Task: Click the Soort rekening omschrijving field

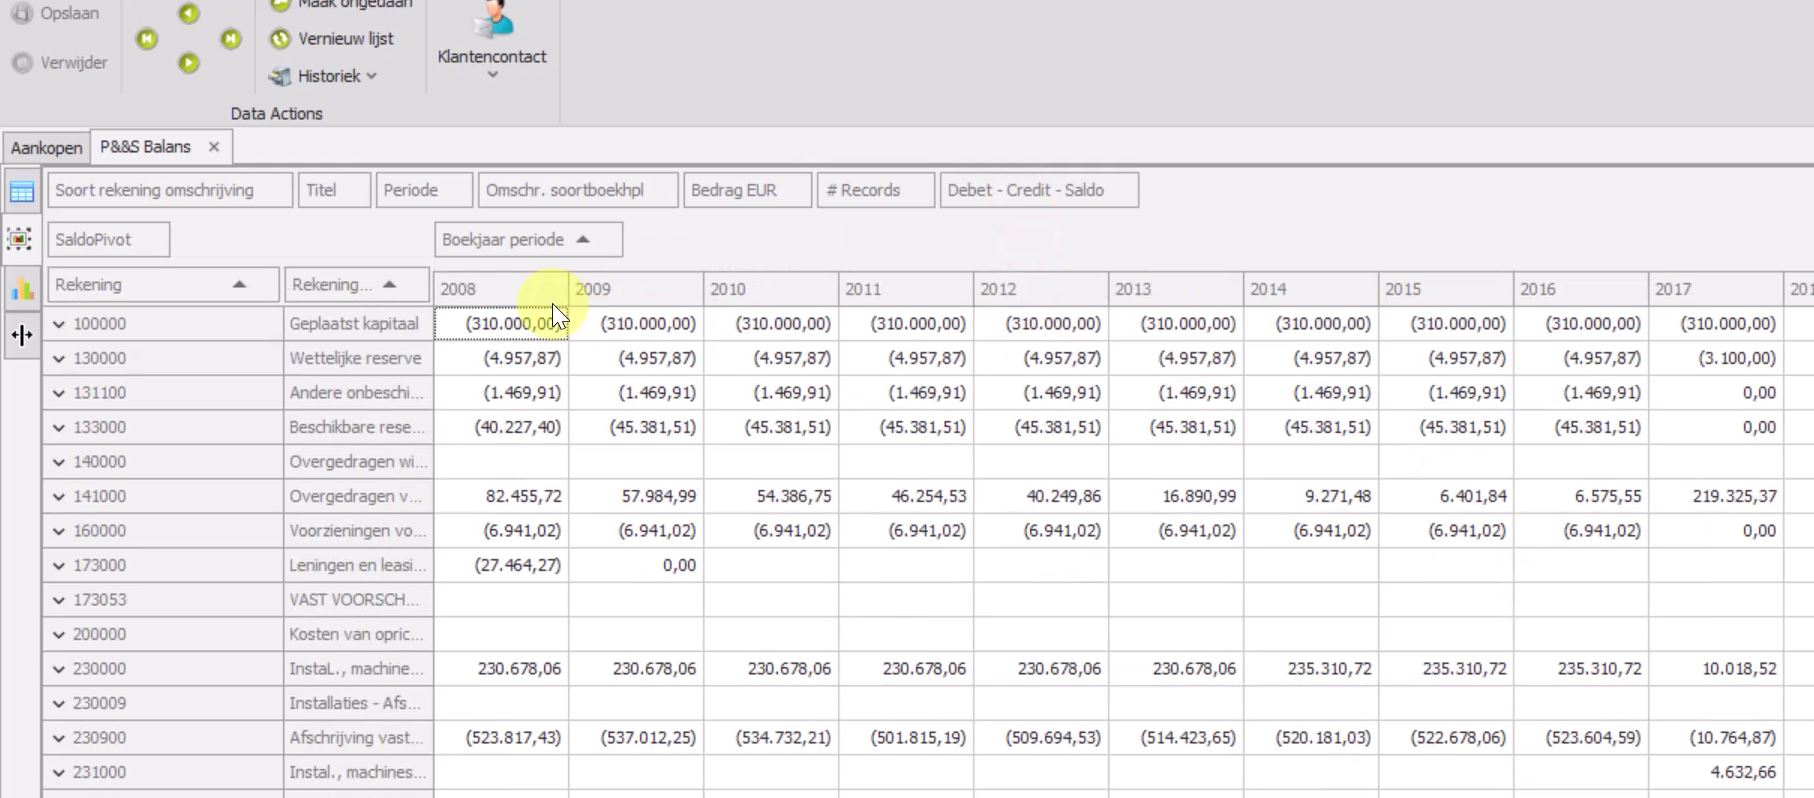Action: pyautogui.click(x=170, y=190)
